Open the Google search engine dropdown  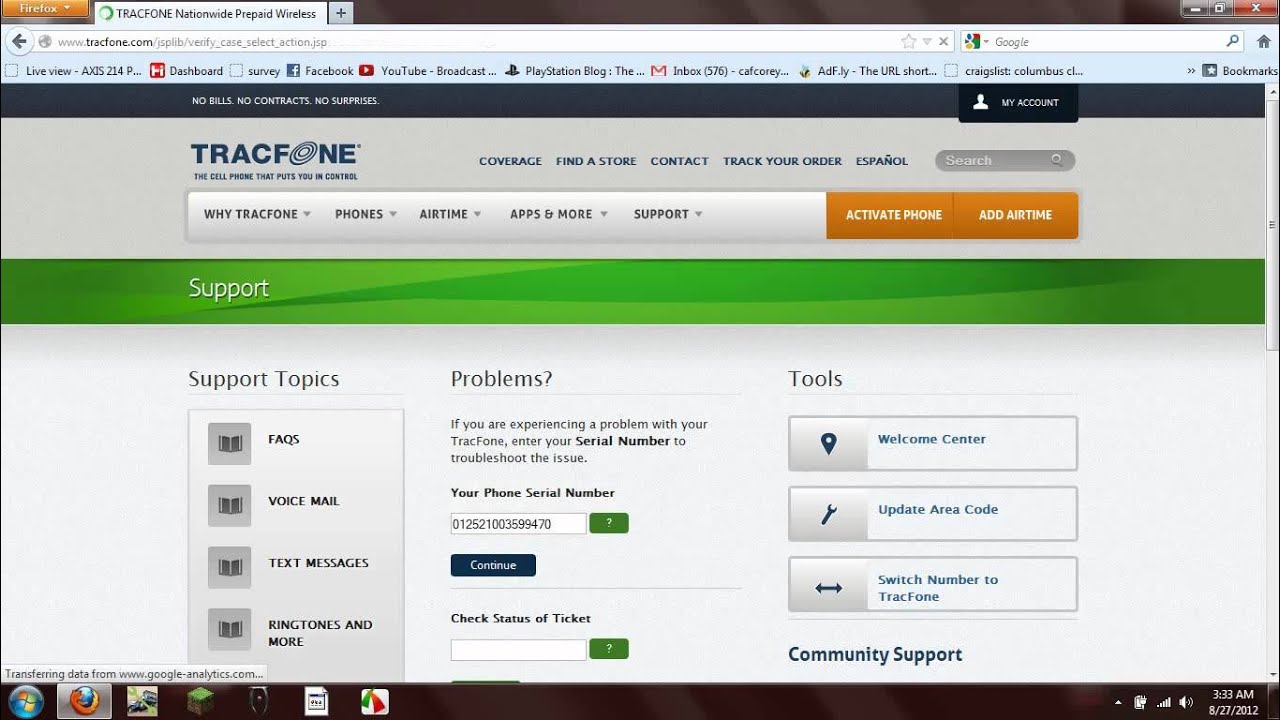pyautogui.click(x=977, y=42)
